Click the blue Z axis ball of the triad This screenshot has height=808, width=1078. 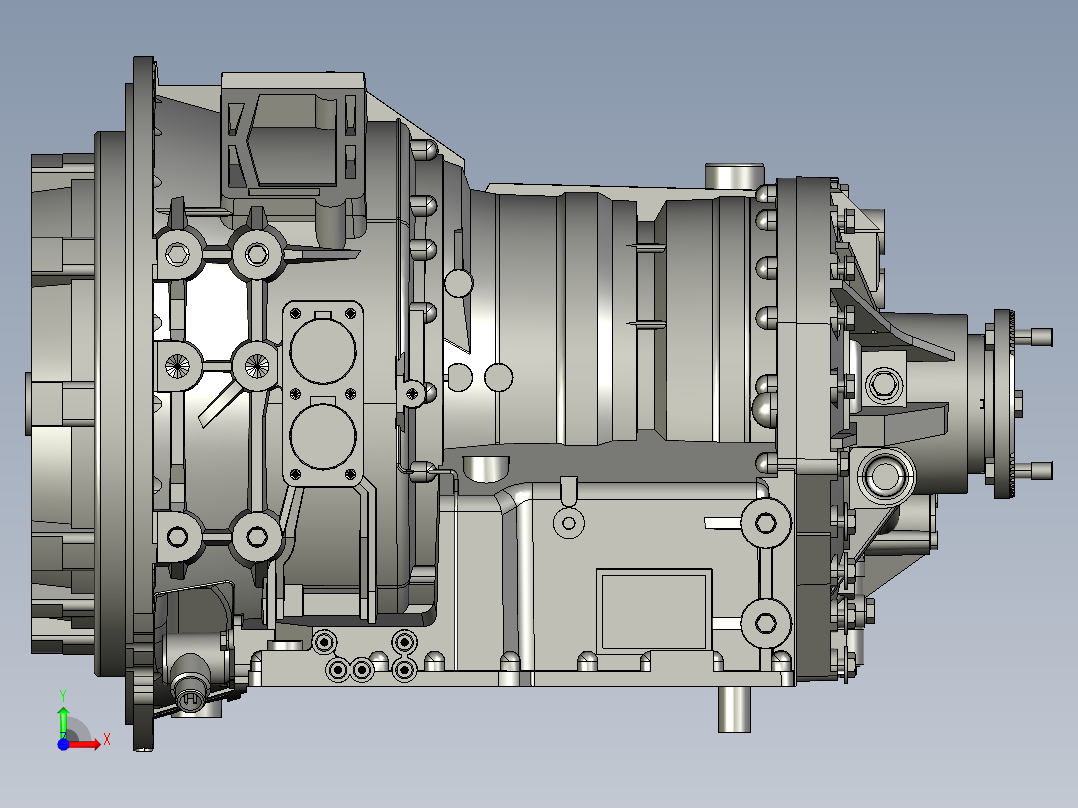pos(63,744)
